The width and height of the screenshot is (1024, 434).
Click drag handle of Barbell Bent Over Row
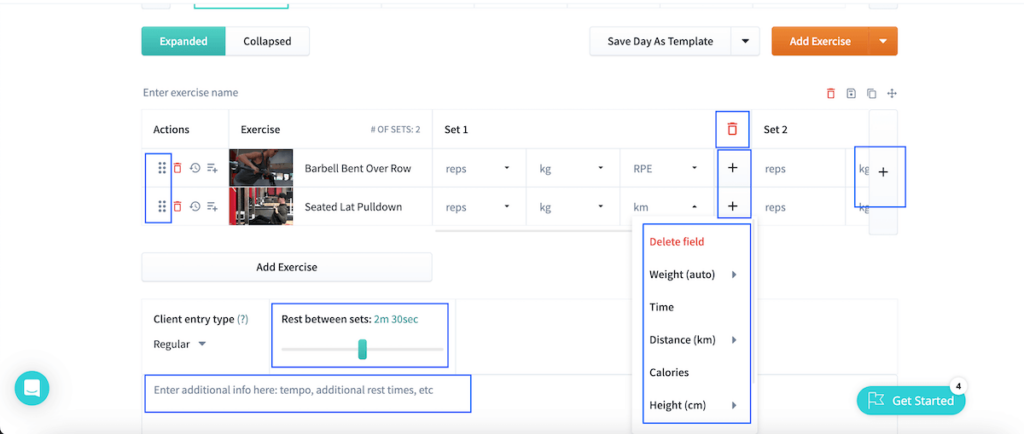click(x=162, y=168)
